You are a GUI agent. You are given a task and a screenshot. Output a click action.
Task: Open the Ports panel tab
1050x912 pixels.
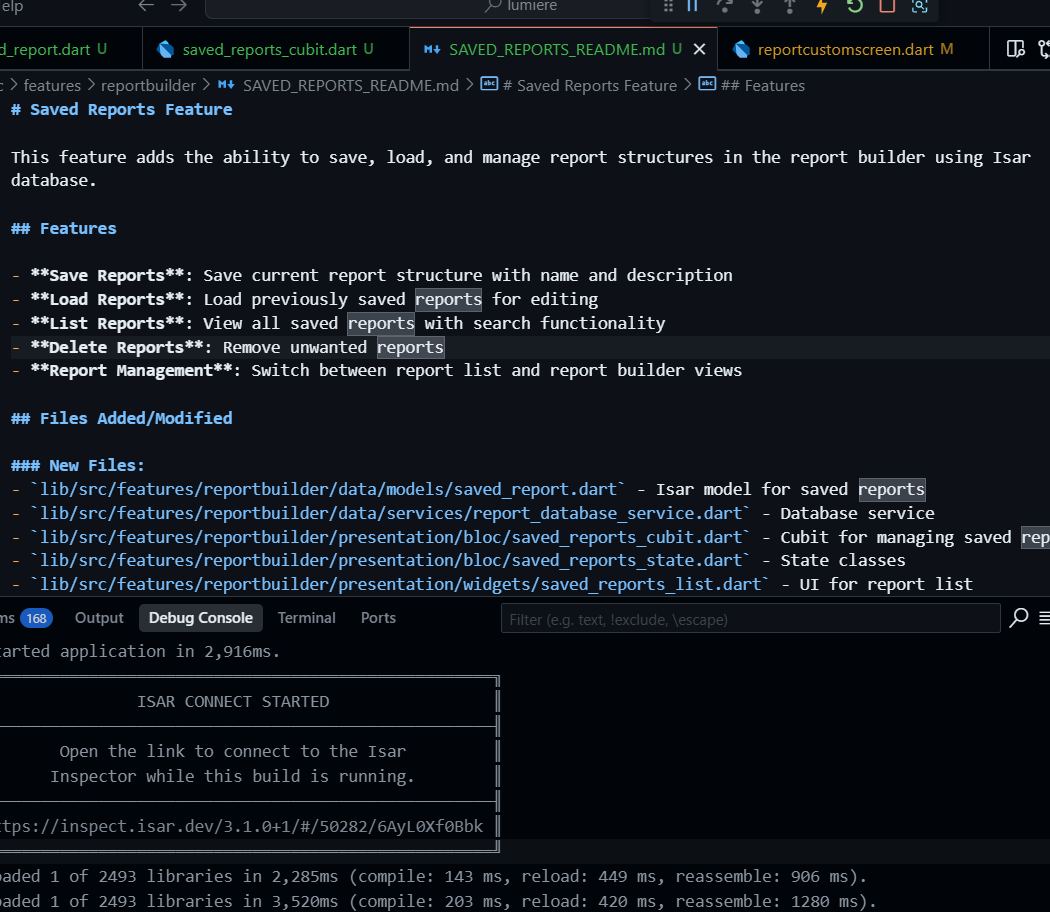378,618
